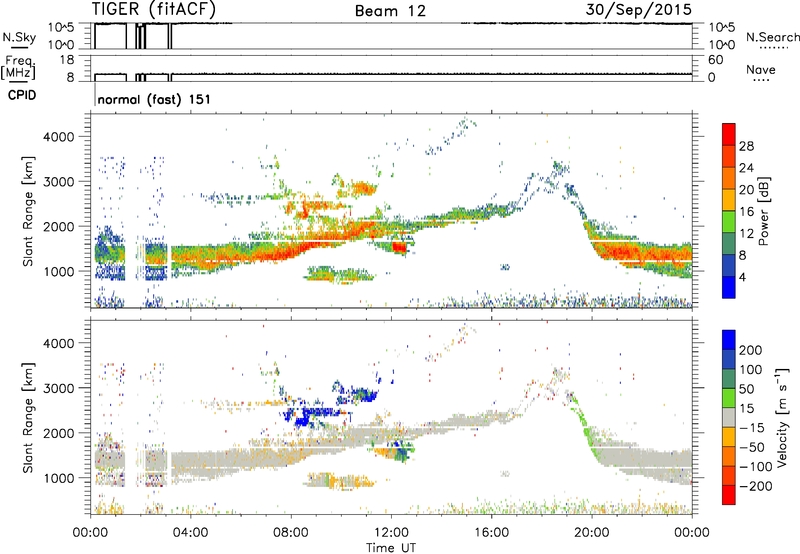Click the '12:00' time axis tick label
Viewport: 800px width, 554px height.
pos(391,533)
